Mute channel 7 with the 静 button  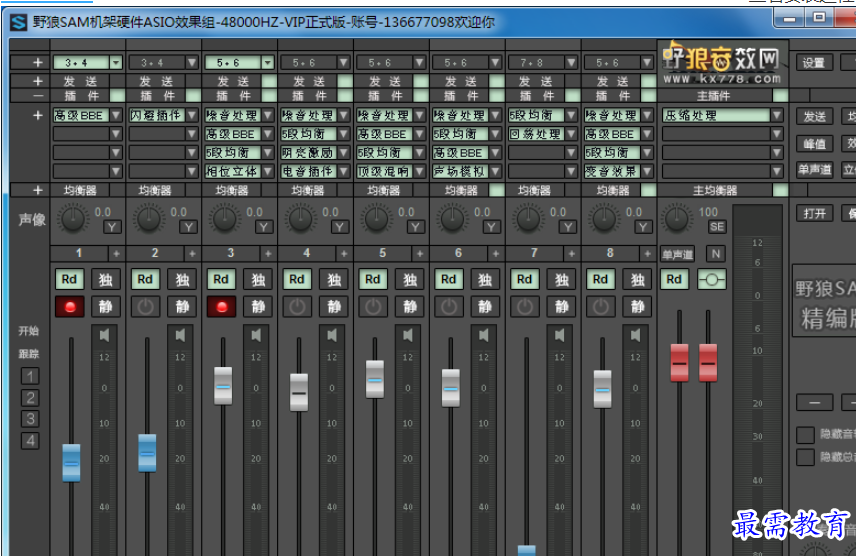(561, 307)
